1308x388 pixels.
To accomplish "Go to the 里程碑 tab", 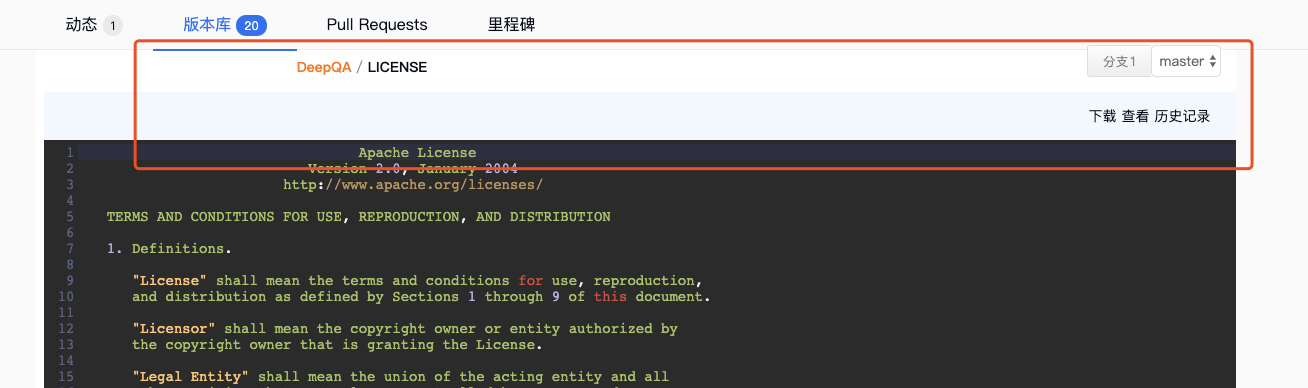I will [x=511, y=25].
